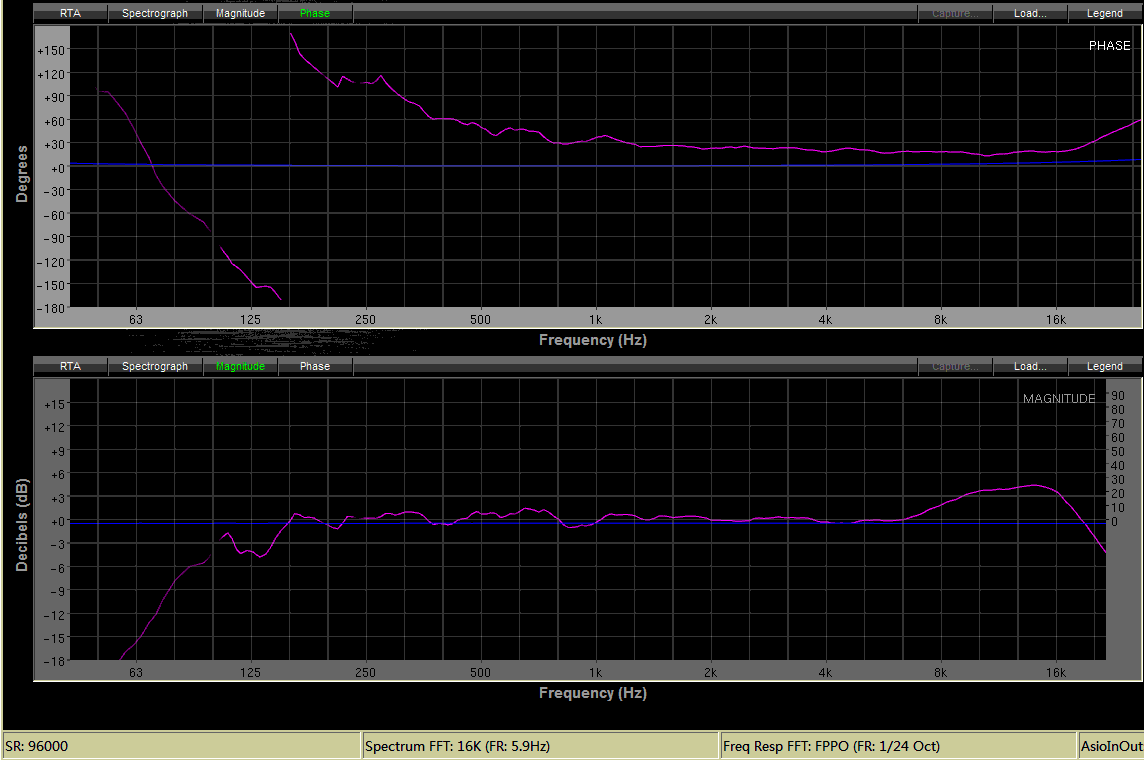
Task: Click the PHASE label in the phase graph
Action: [x=1109, y=46]
